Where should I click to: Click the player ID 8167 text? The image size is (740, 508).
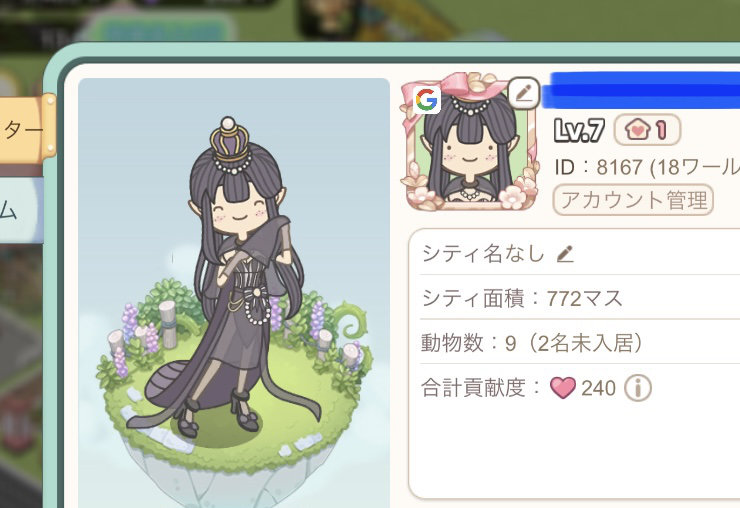coord(647,167)
